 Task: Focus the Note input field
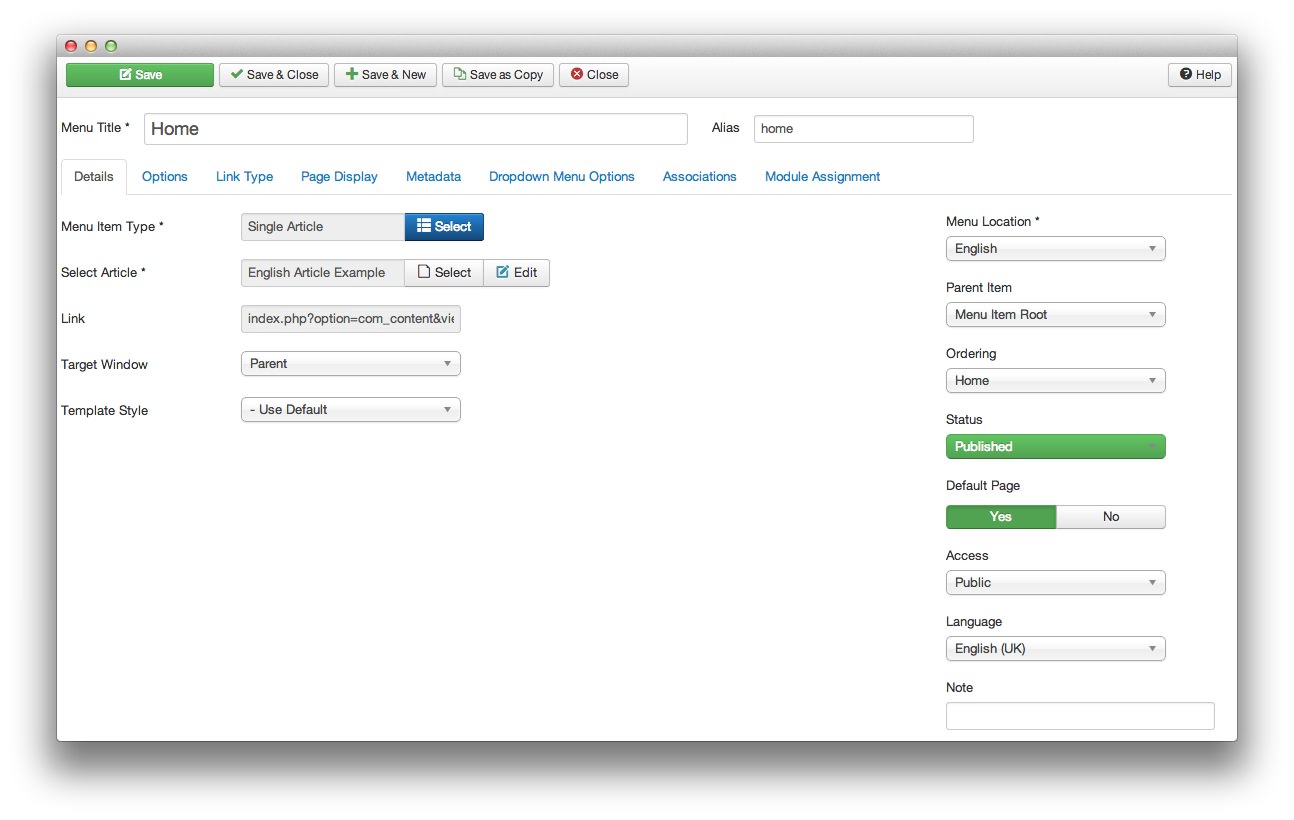1079,716
